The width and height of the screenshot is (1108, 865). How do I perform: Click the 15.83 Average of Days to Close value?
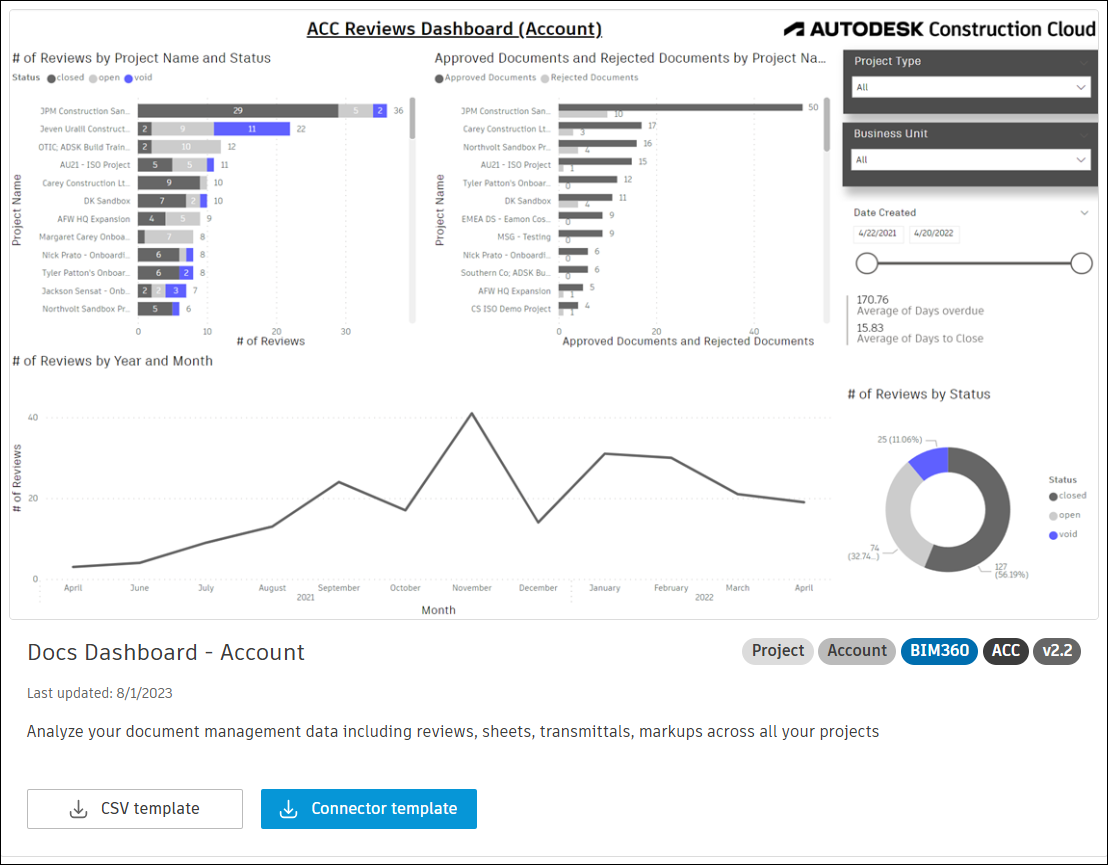[x=870, y=328]
